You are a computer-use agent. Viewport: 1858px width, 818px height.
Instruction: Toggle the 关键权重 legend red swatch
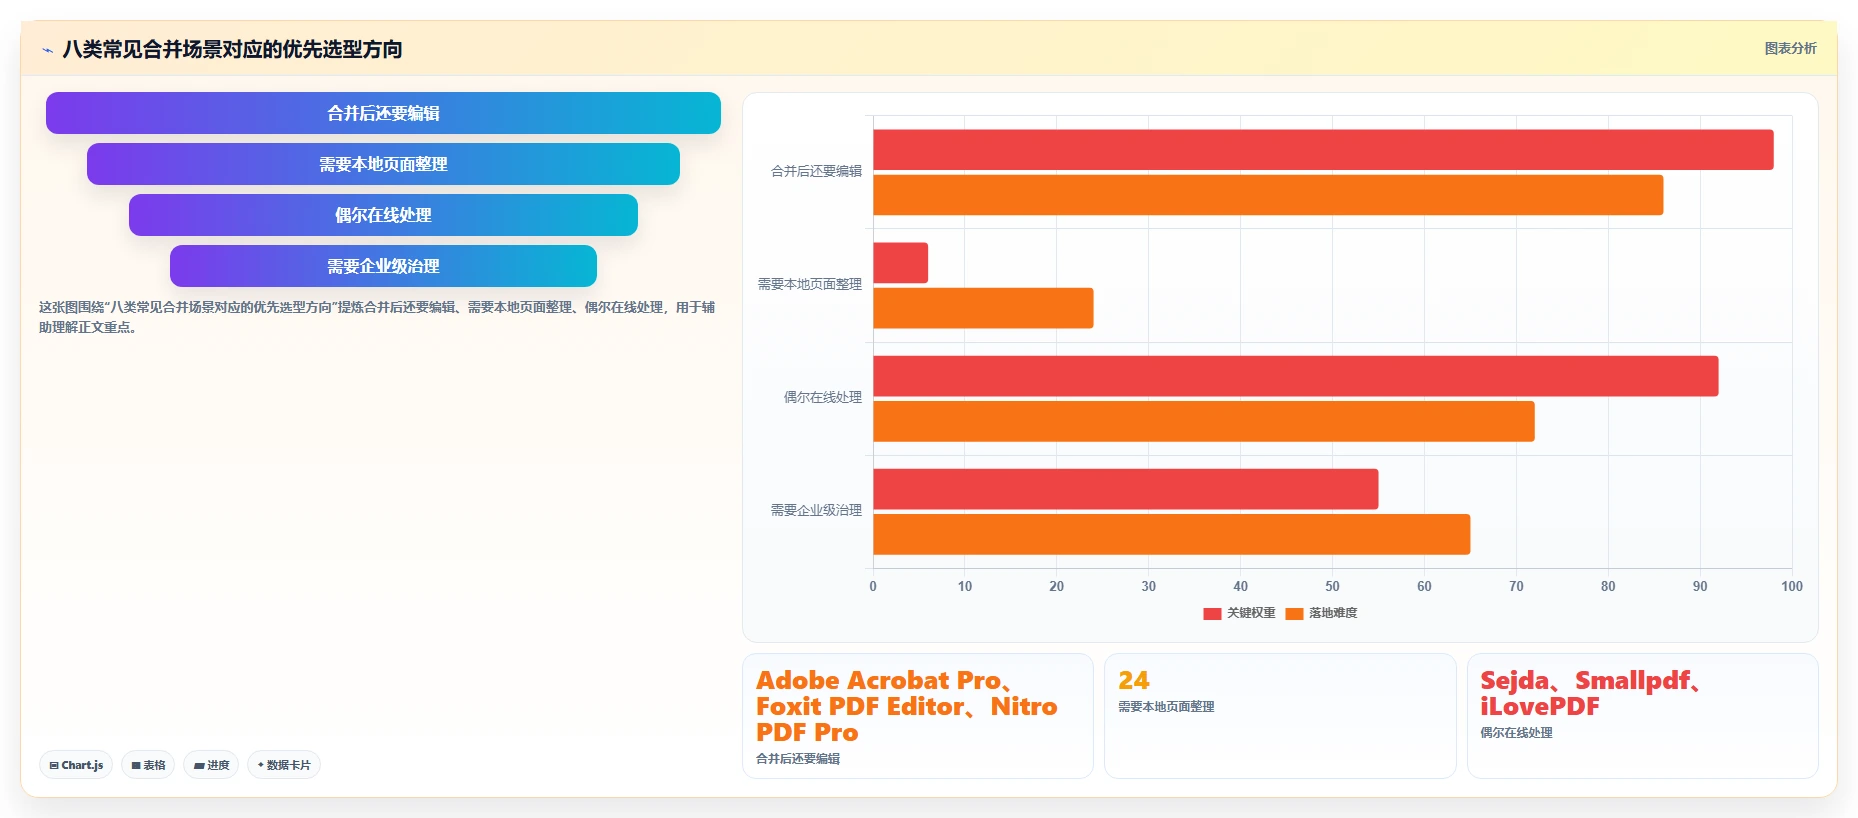(x=1212, y=613)
